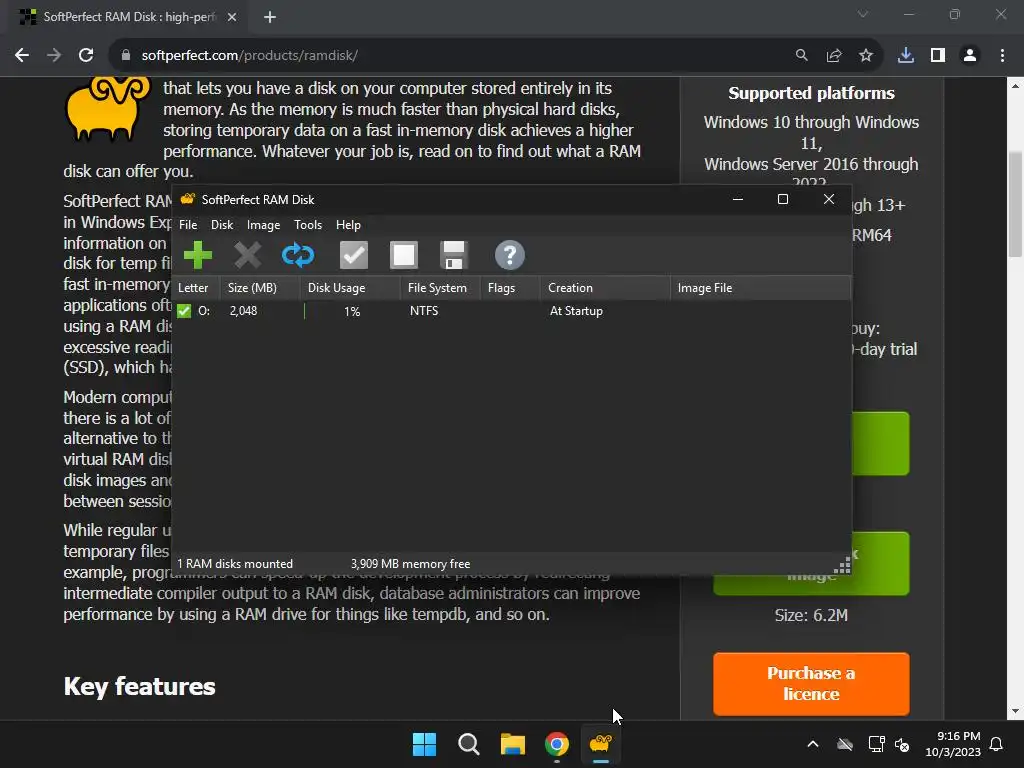
Task: Click the browser back arrow
Action: tap(22, 56)
